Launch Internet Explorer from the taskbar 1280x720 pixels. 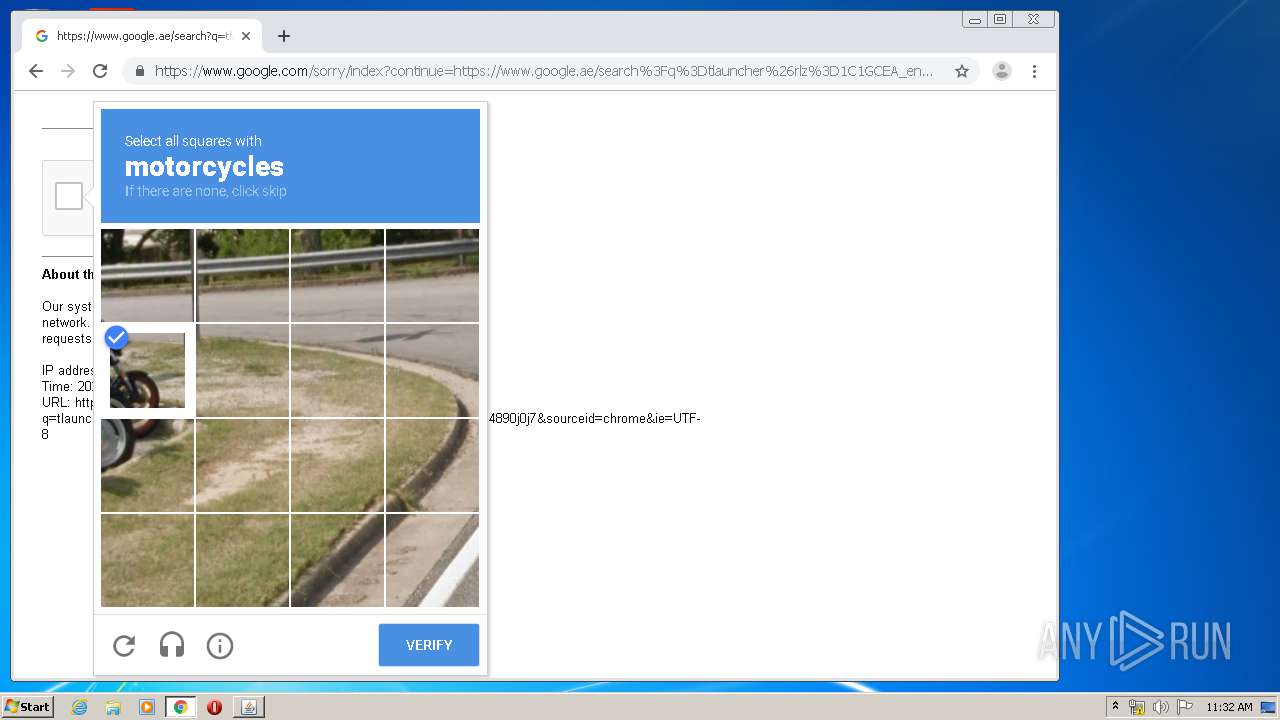click(x=79, y=707)
